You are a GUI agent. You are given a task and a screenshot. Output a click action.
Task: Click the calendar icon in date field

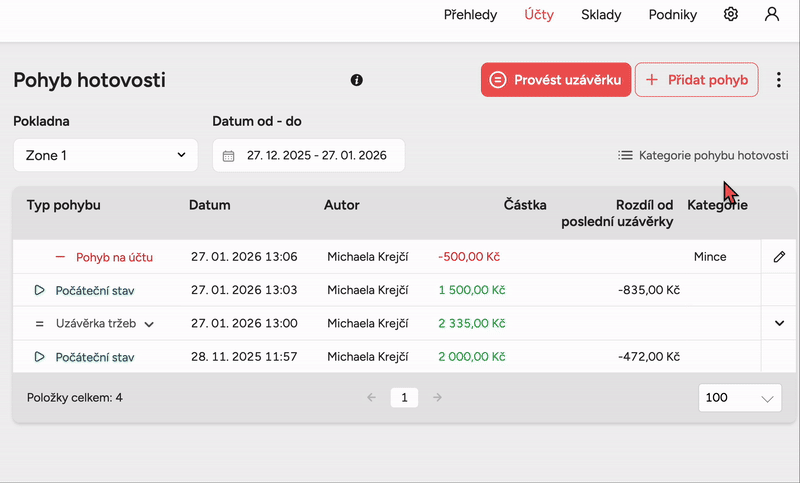click(x=228, y=156)
